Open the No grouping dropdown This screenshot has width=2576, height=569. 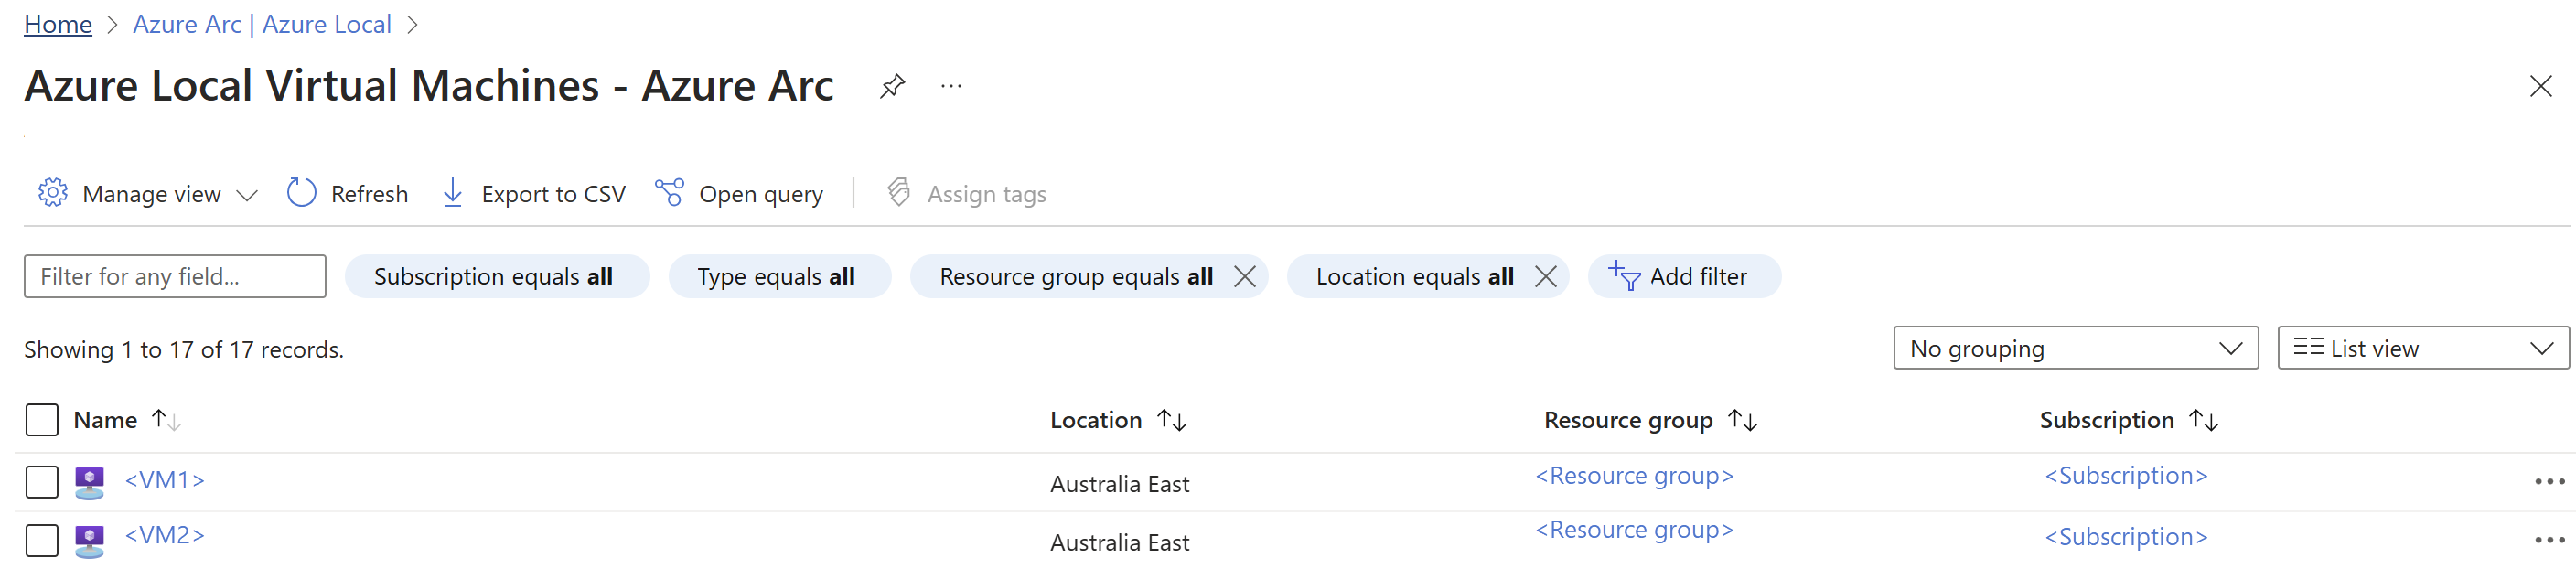coord(2075,348)
